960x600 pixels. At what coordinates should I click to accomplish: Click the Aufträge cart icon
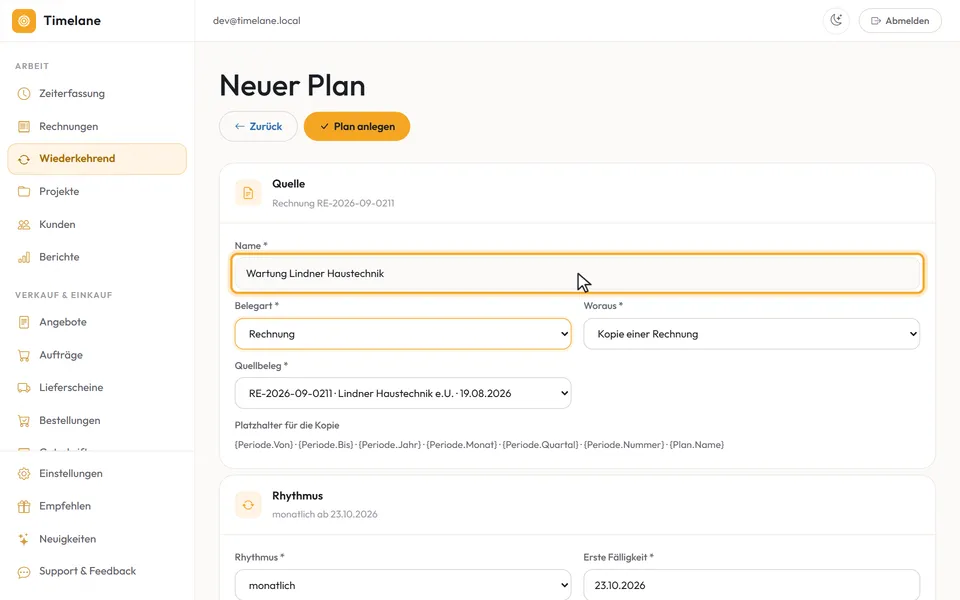click(24, 355)
